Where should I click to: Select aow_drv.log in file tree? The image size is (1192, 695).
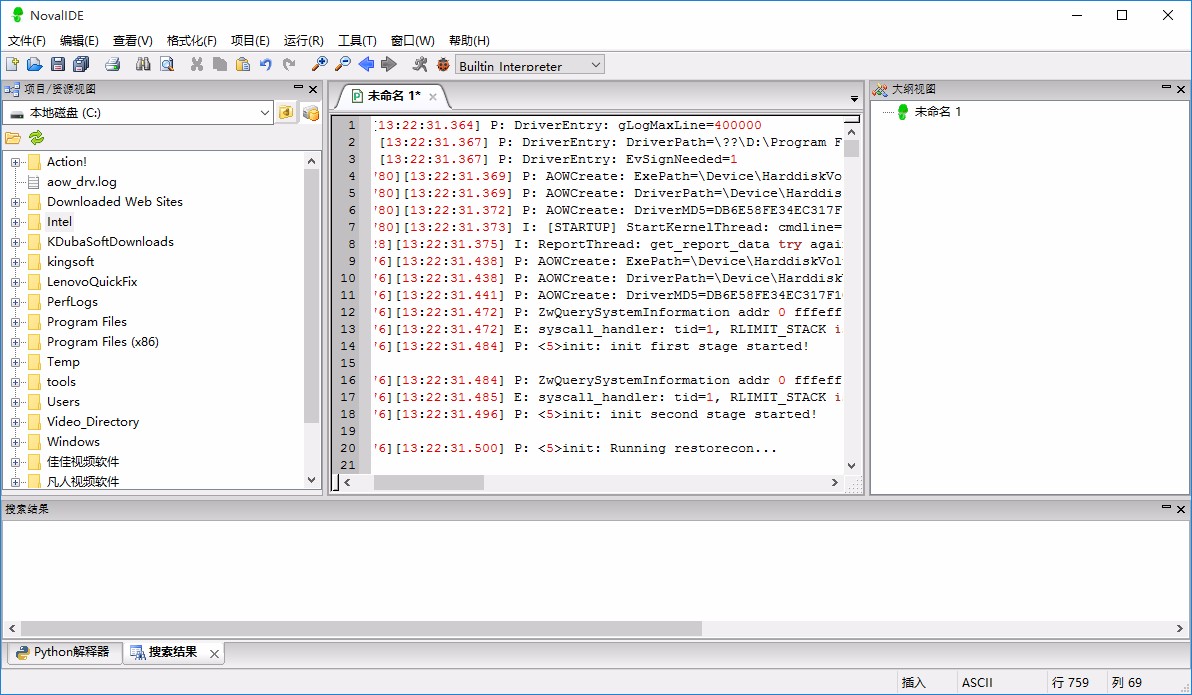pyautogui.click(x=81, y=182)
